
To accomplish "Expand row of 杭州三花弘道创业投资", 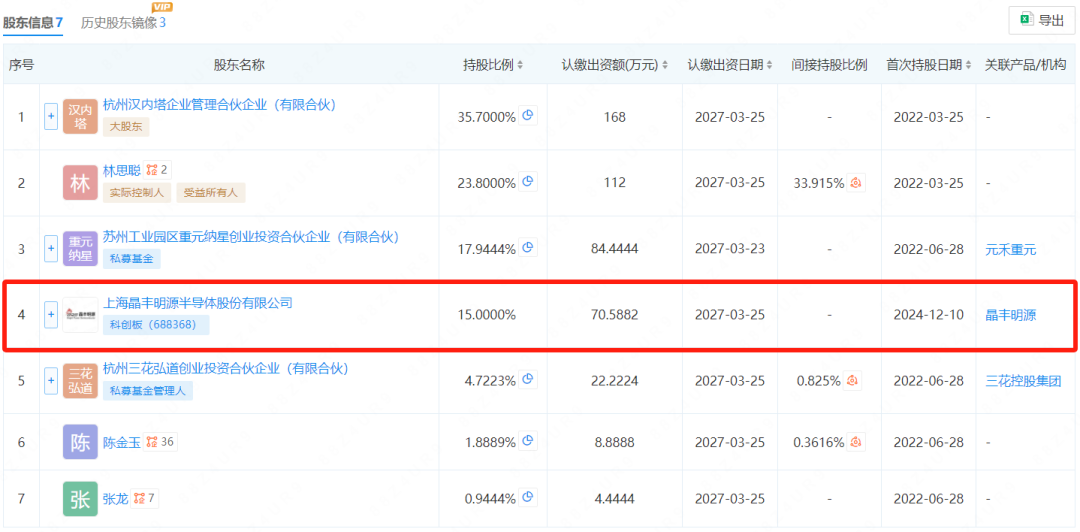I will coord(51,380).
